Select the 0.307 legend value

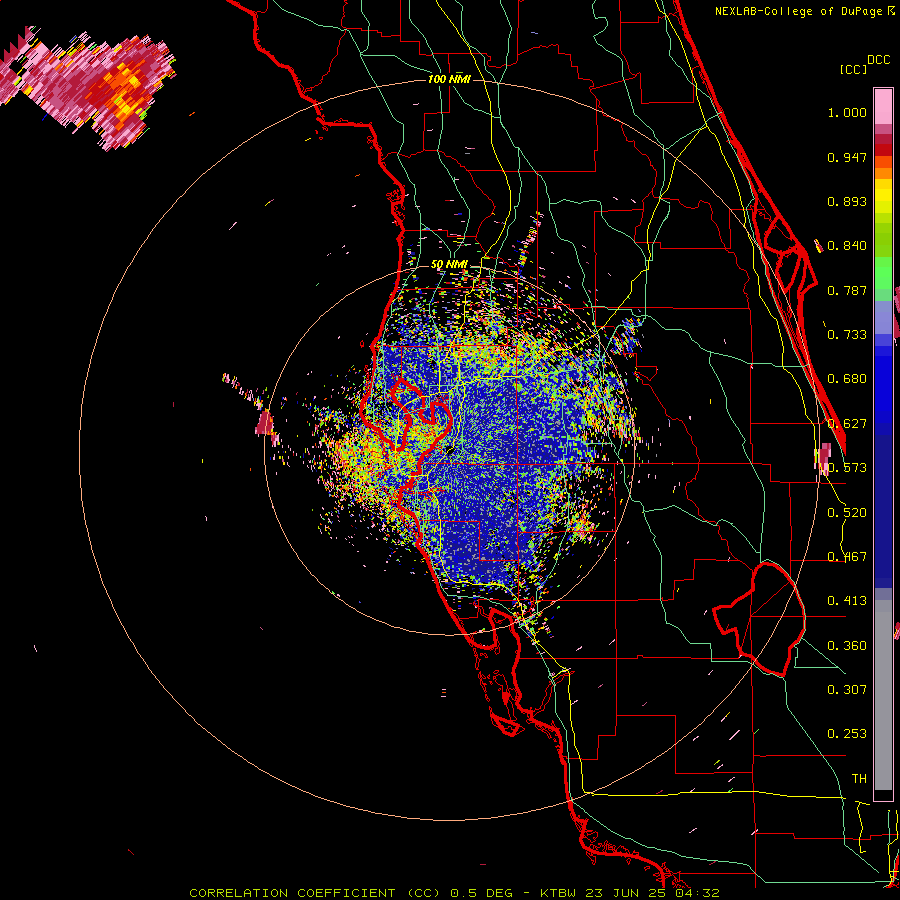pos(847,690)
